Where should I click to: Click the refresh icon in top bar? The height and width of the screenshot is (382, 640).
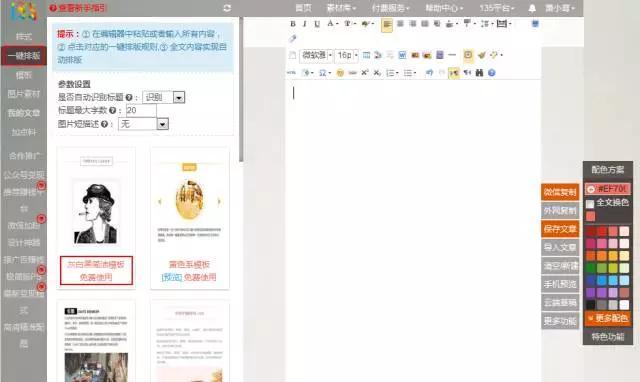(x=227, y=8)
